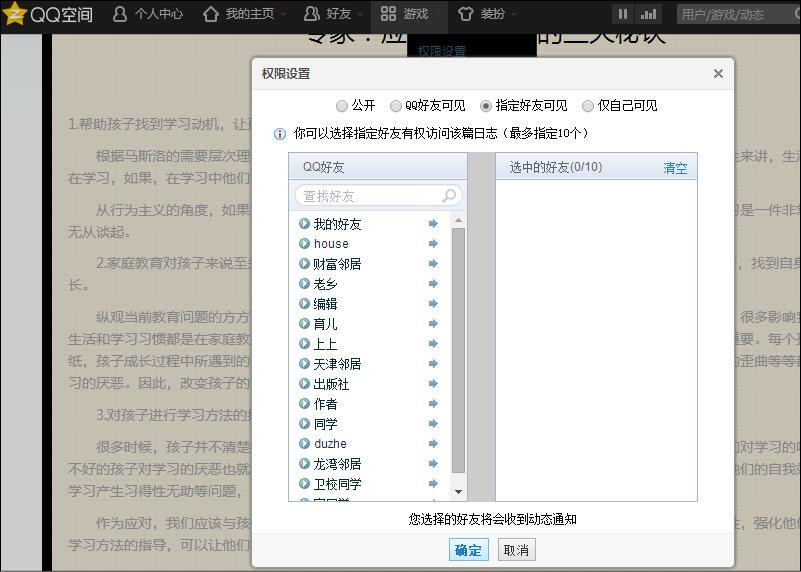Open 个人中心 in the top navigation

click(x=148, y=14)
